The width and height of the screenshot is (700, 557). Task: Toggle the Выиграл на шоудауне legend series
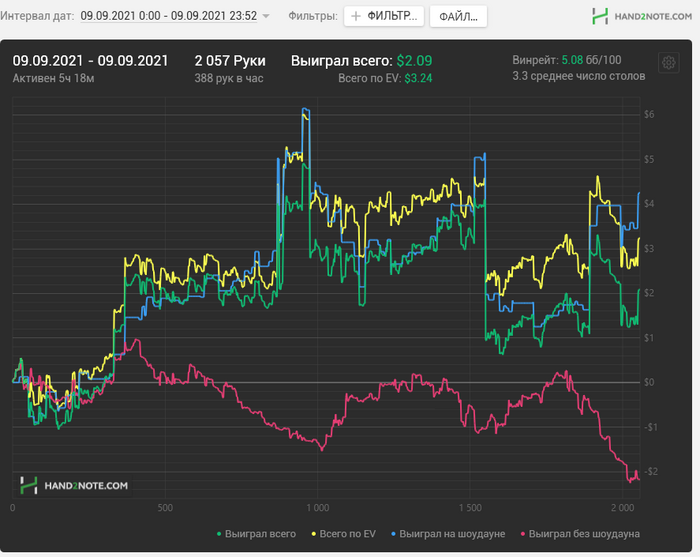[x=448, y=534]
